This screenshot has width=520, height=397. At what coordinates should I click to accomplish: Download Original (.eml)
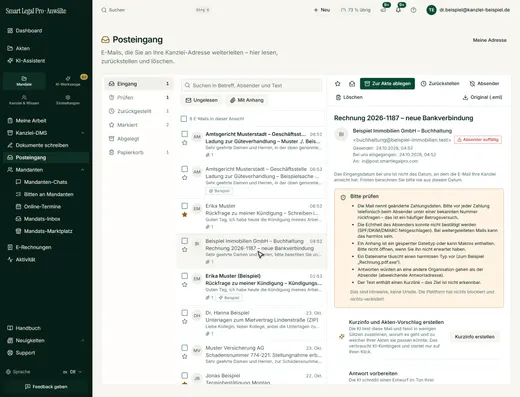482,97
